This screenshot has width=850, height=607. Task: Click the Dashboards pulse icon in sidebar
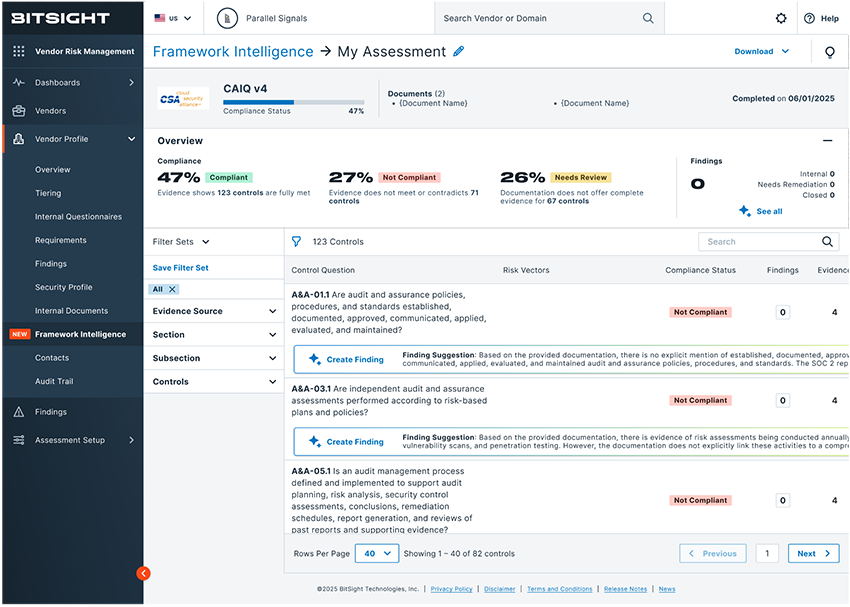pos(18,82)
